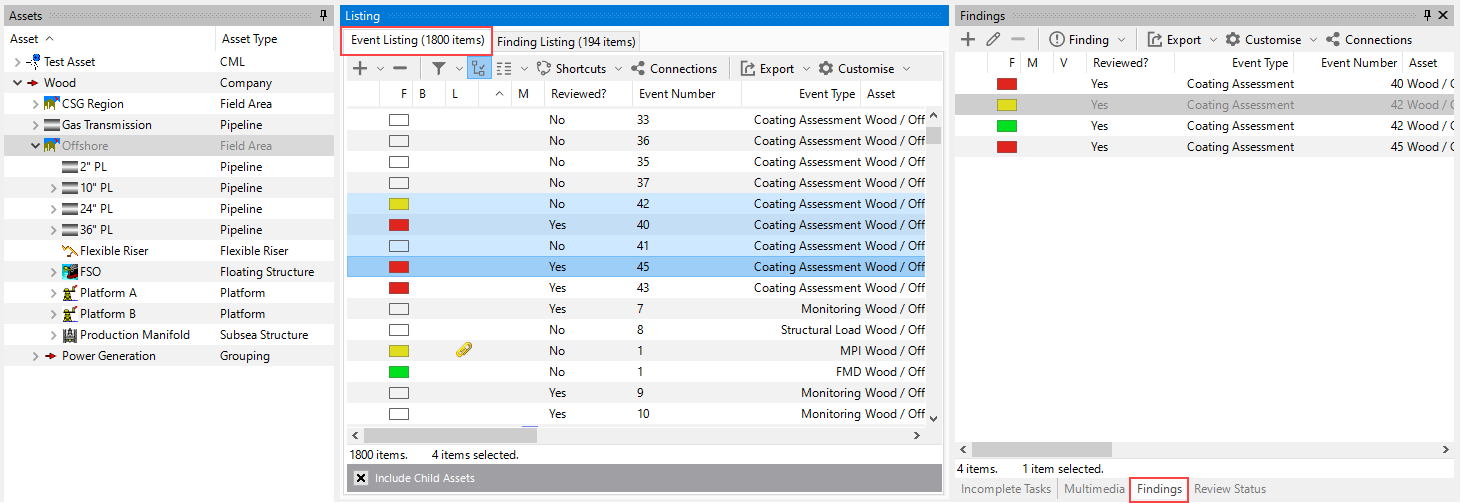Collapse the Wood company node
The height and width of the screenshot is (503, 1465).
[x=17, y=83]
